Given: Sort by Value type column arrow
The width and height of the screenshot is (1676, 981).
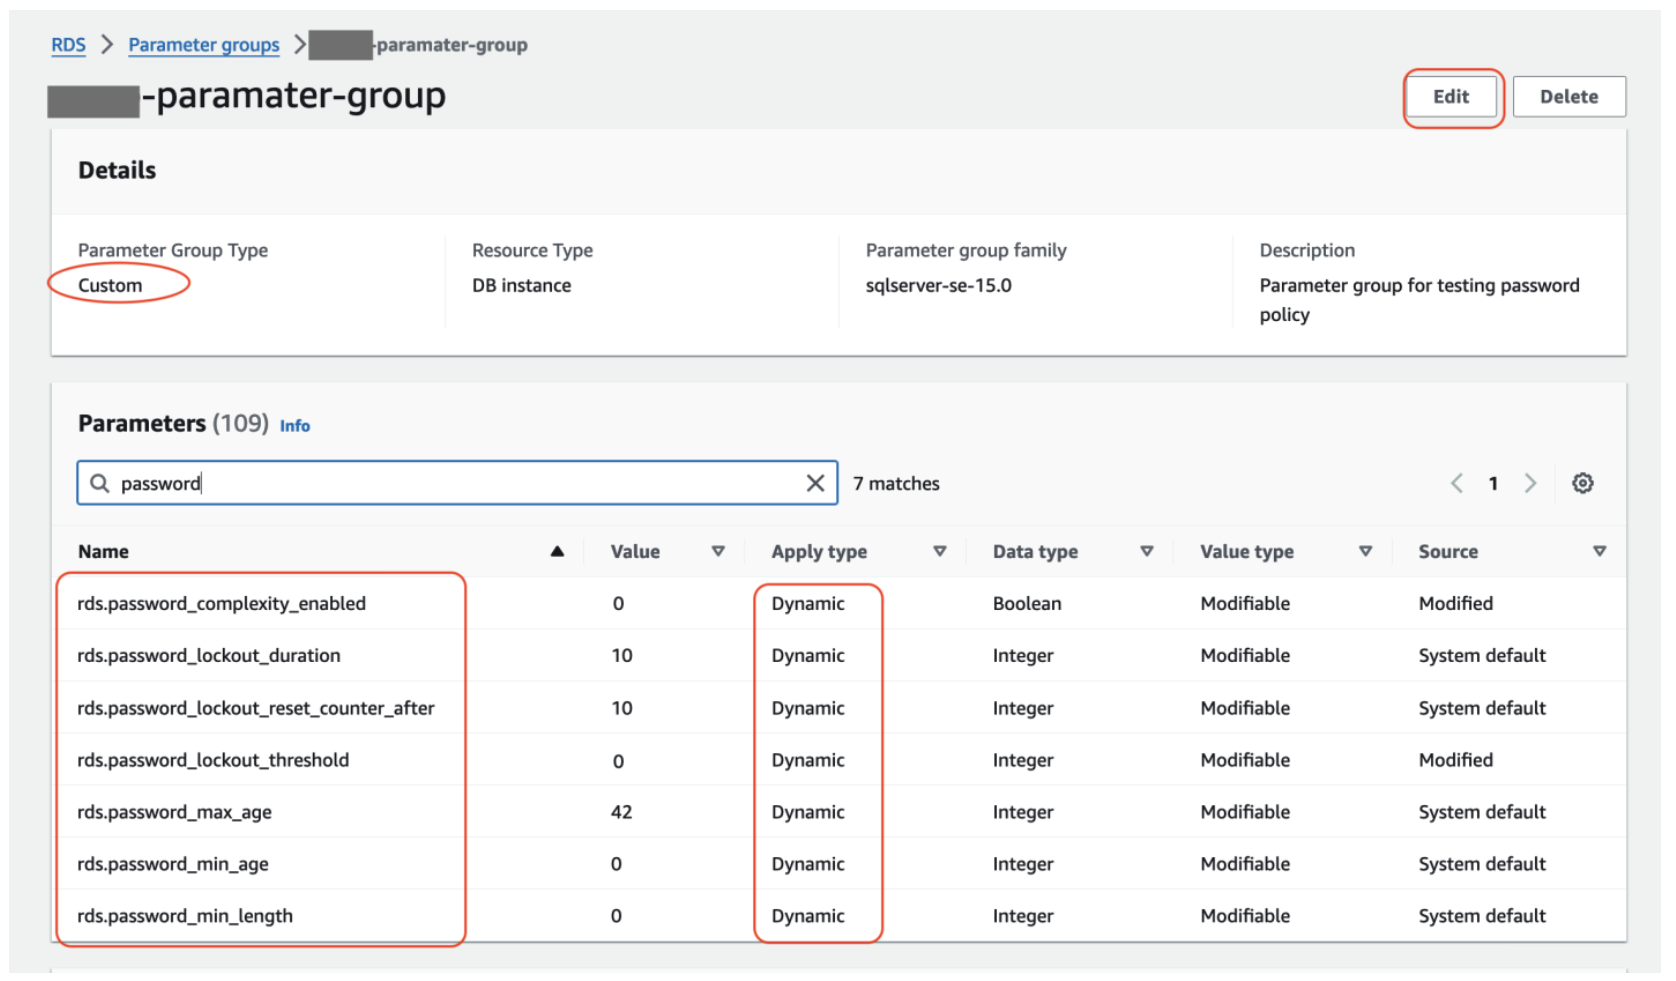Looking at the screenshot, I should (1365, 551).
